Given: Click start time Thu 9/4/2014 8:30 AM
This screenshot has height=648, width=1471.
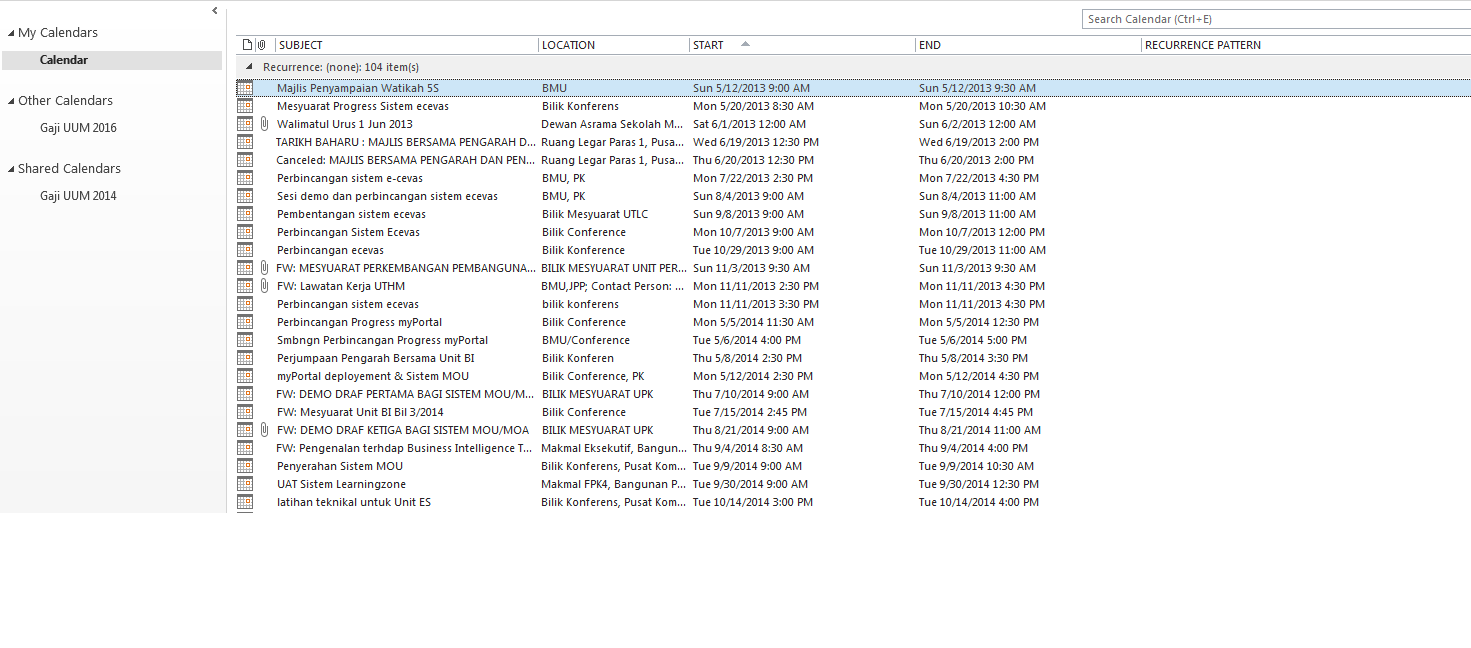Looking at the screenshot, I should pos(748,448).
